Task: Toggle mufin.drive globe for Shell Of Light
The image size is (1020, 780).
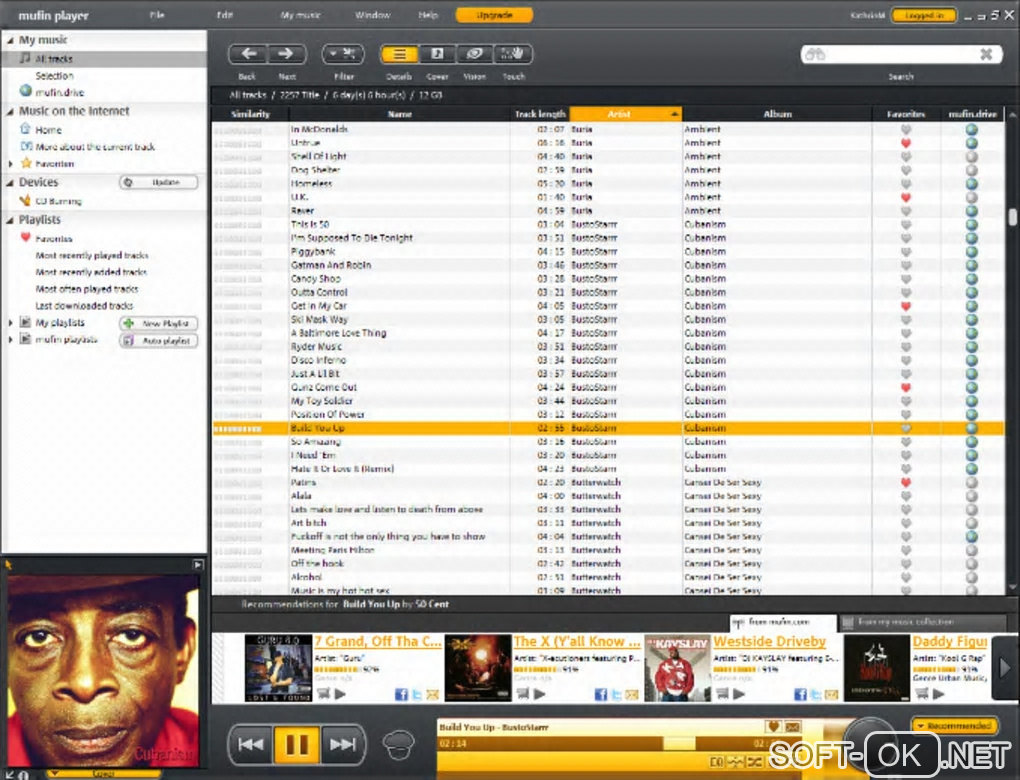Action: (x=972, y=157)
